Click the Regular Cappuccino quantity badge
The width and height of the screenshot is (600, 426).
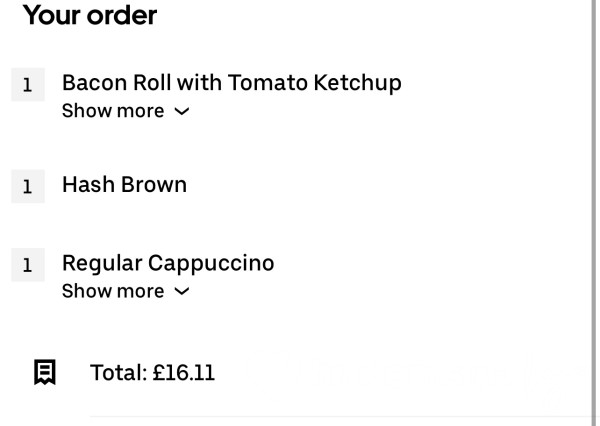(x=28, y=265)
